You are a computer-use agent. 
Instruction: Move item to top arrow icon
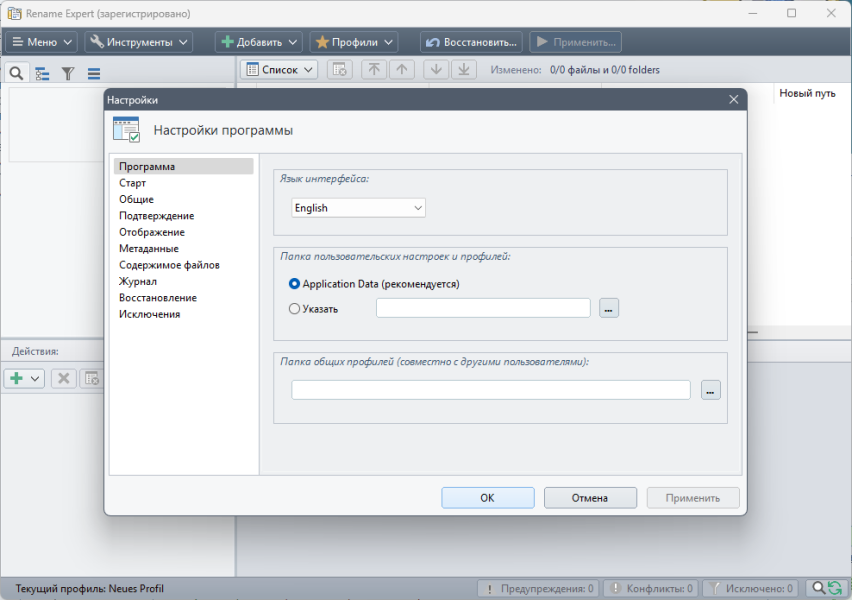point(374,70)
